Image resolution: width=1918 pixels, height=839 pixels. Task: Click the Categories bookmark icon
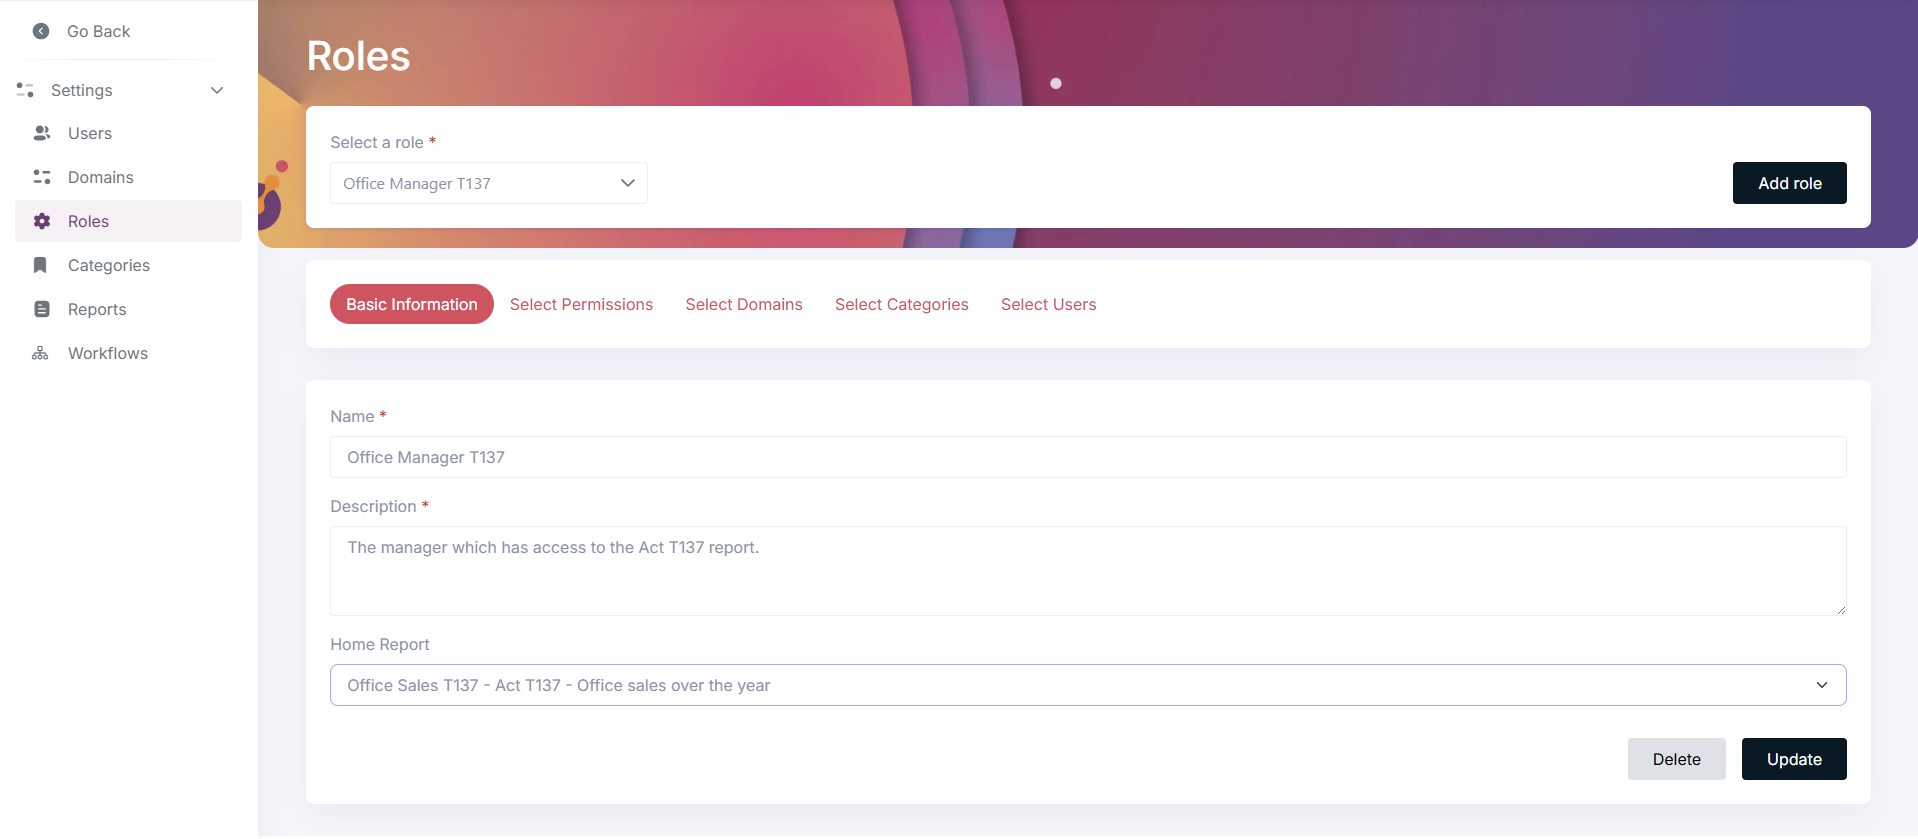41,265
